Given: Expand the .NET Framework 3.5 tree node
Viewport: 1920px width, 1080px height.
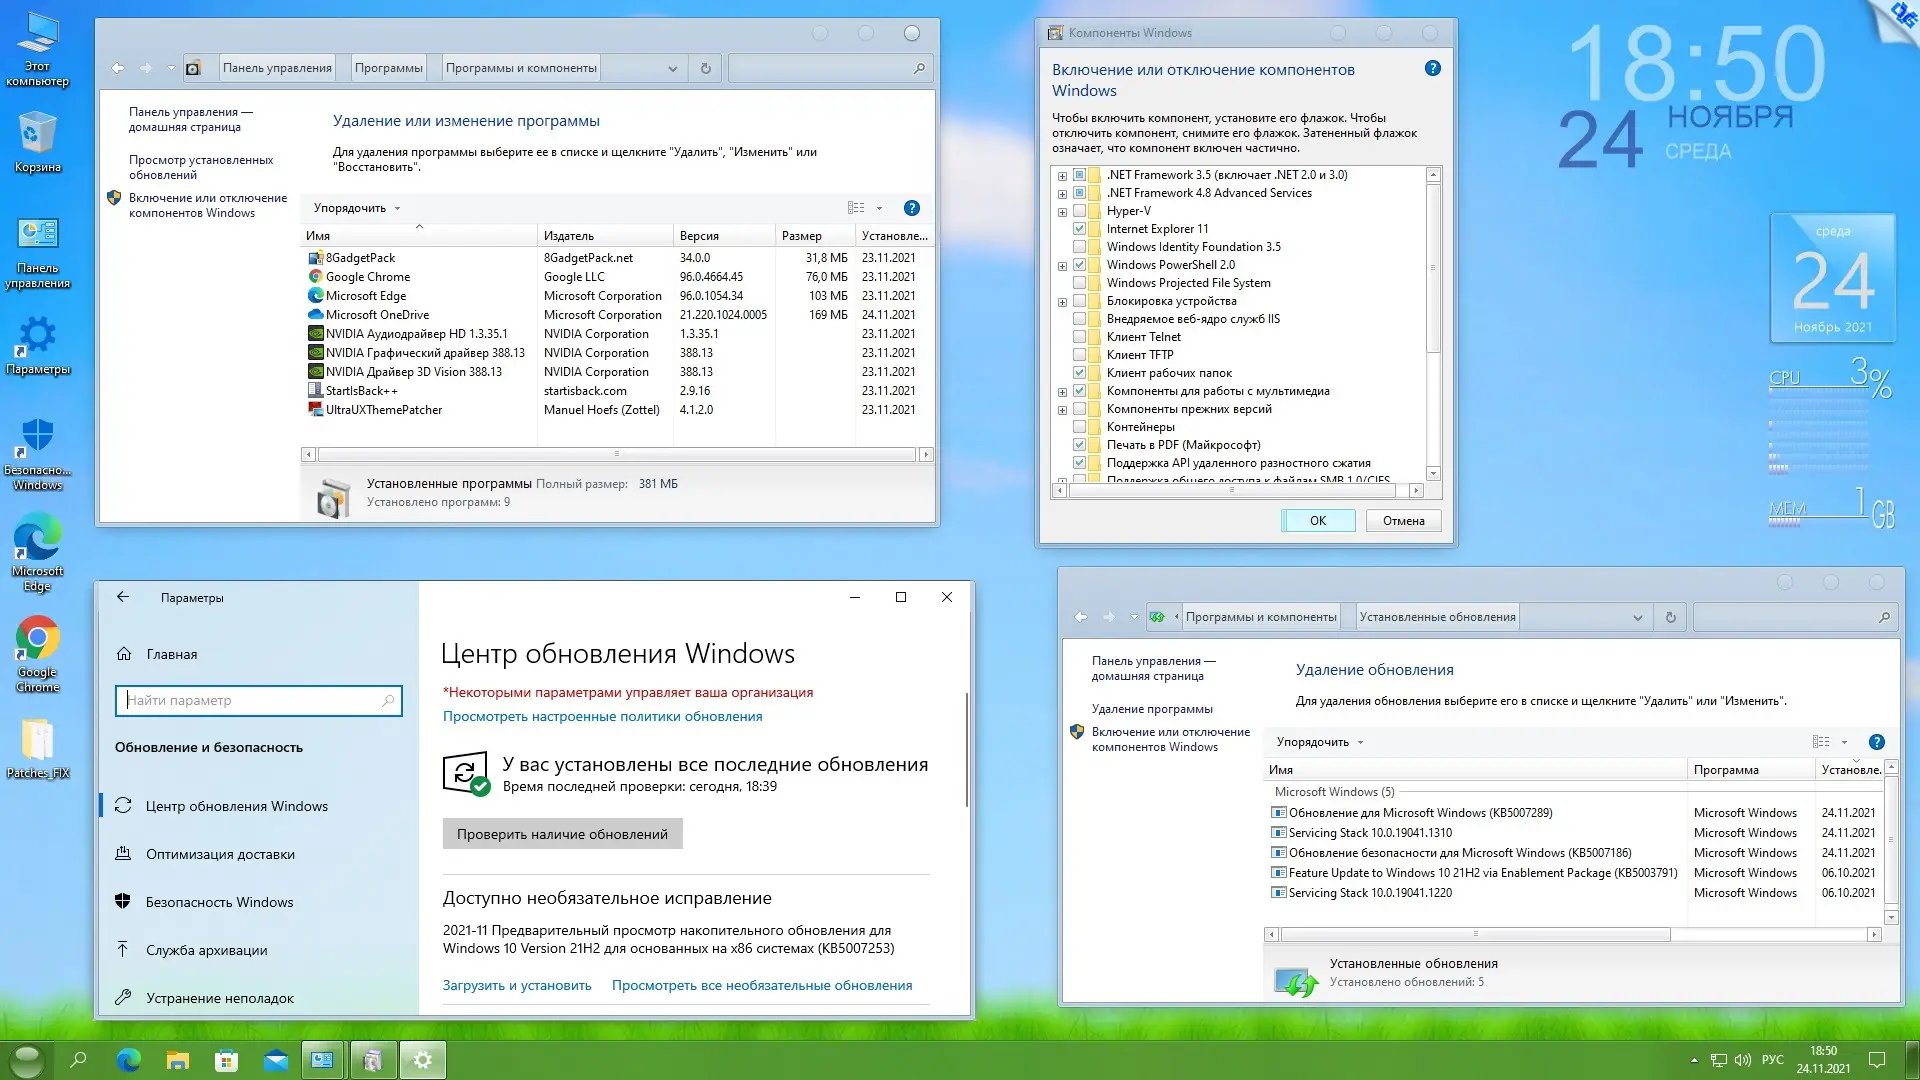Looking at the screenshot, I should (1062, 176).
